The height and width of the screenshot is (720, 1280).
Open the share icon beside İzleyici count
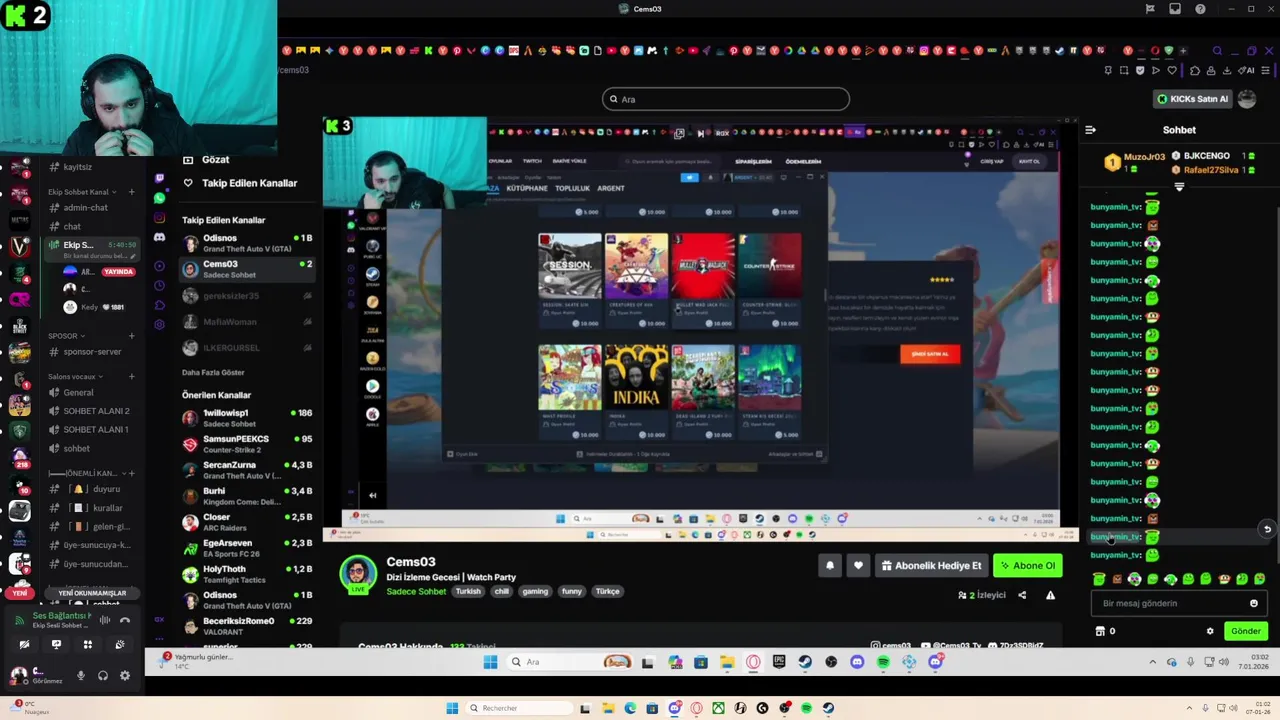tap(1022, 595)
